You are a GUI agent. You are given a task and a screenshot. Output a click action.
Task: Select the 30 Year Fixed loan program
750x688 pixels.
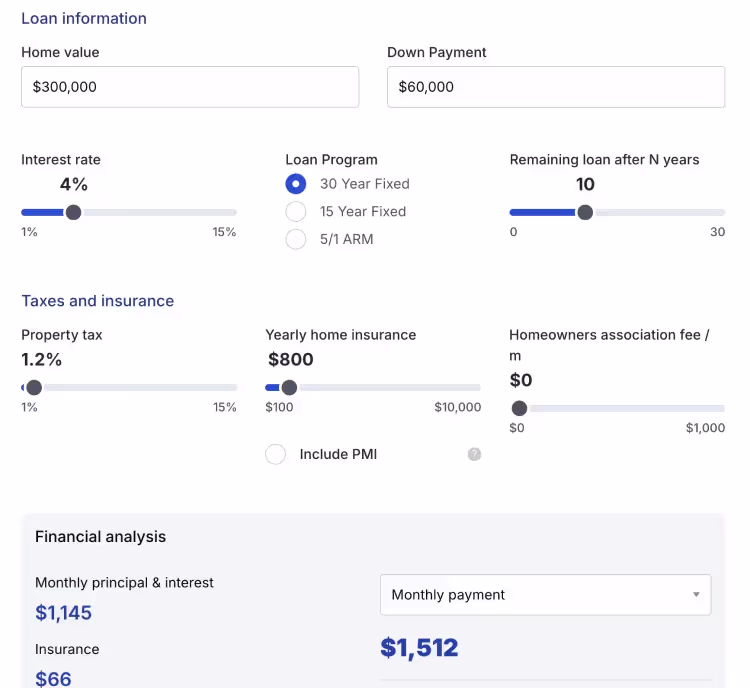pyautogui.click(x=296, y=184)
